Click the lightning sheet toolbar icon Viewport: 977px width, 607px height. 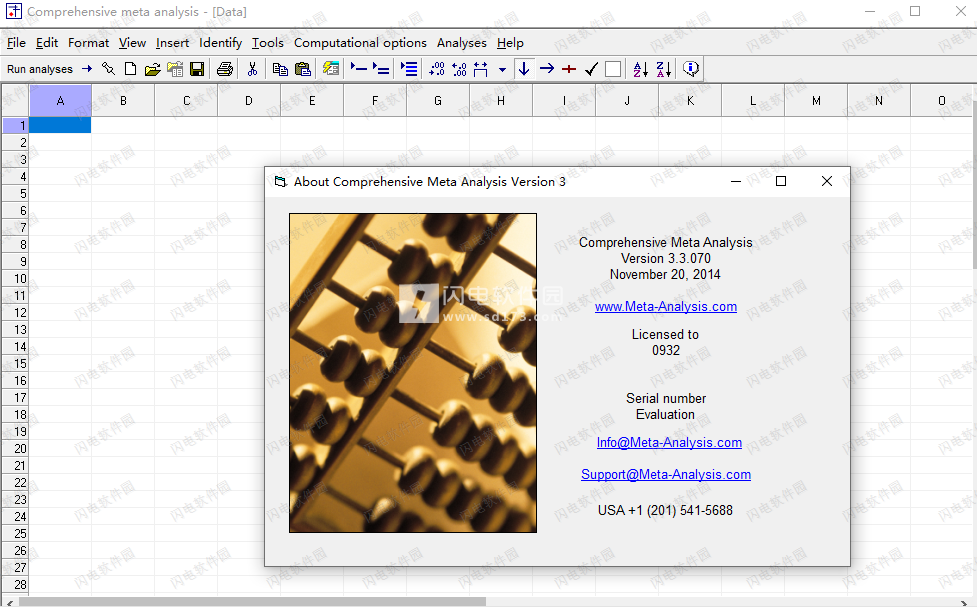(x=331, y=69)
